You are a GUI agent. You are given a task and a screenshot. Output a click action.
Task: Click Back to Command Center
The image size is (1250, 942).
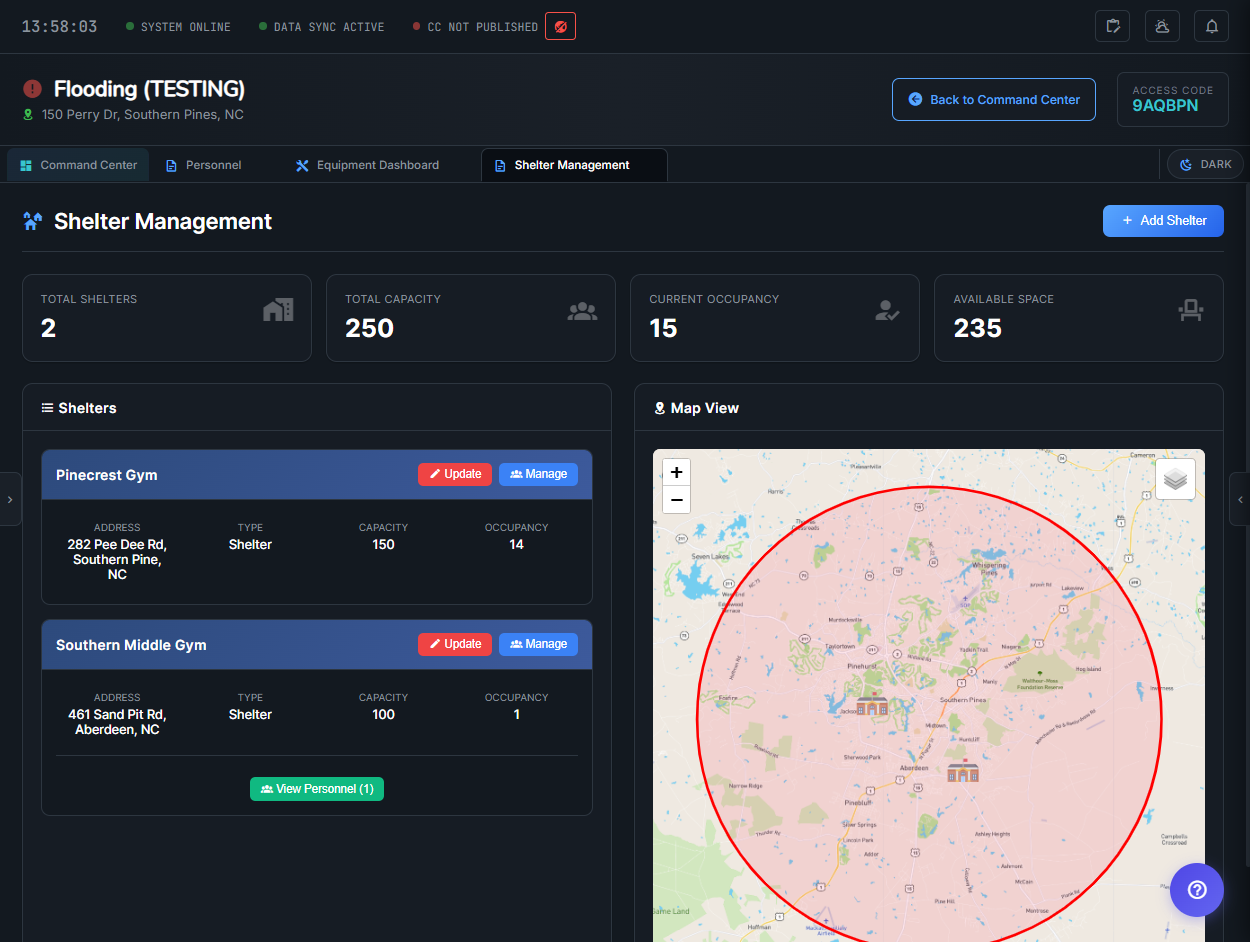(993, 99)
